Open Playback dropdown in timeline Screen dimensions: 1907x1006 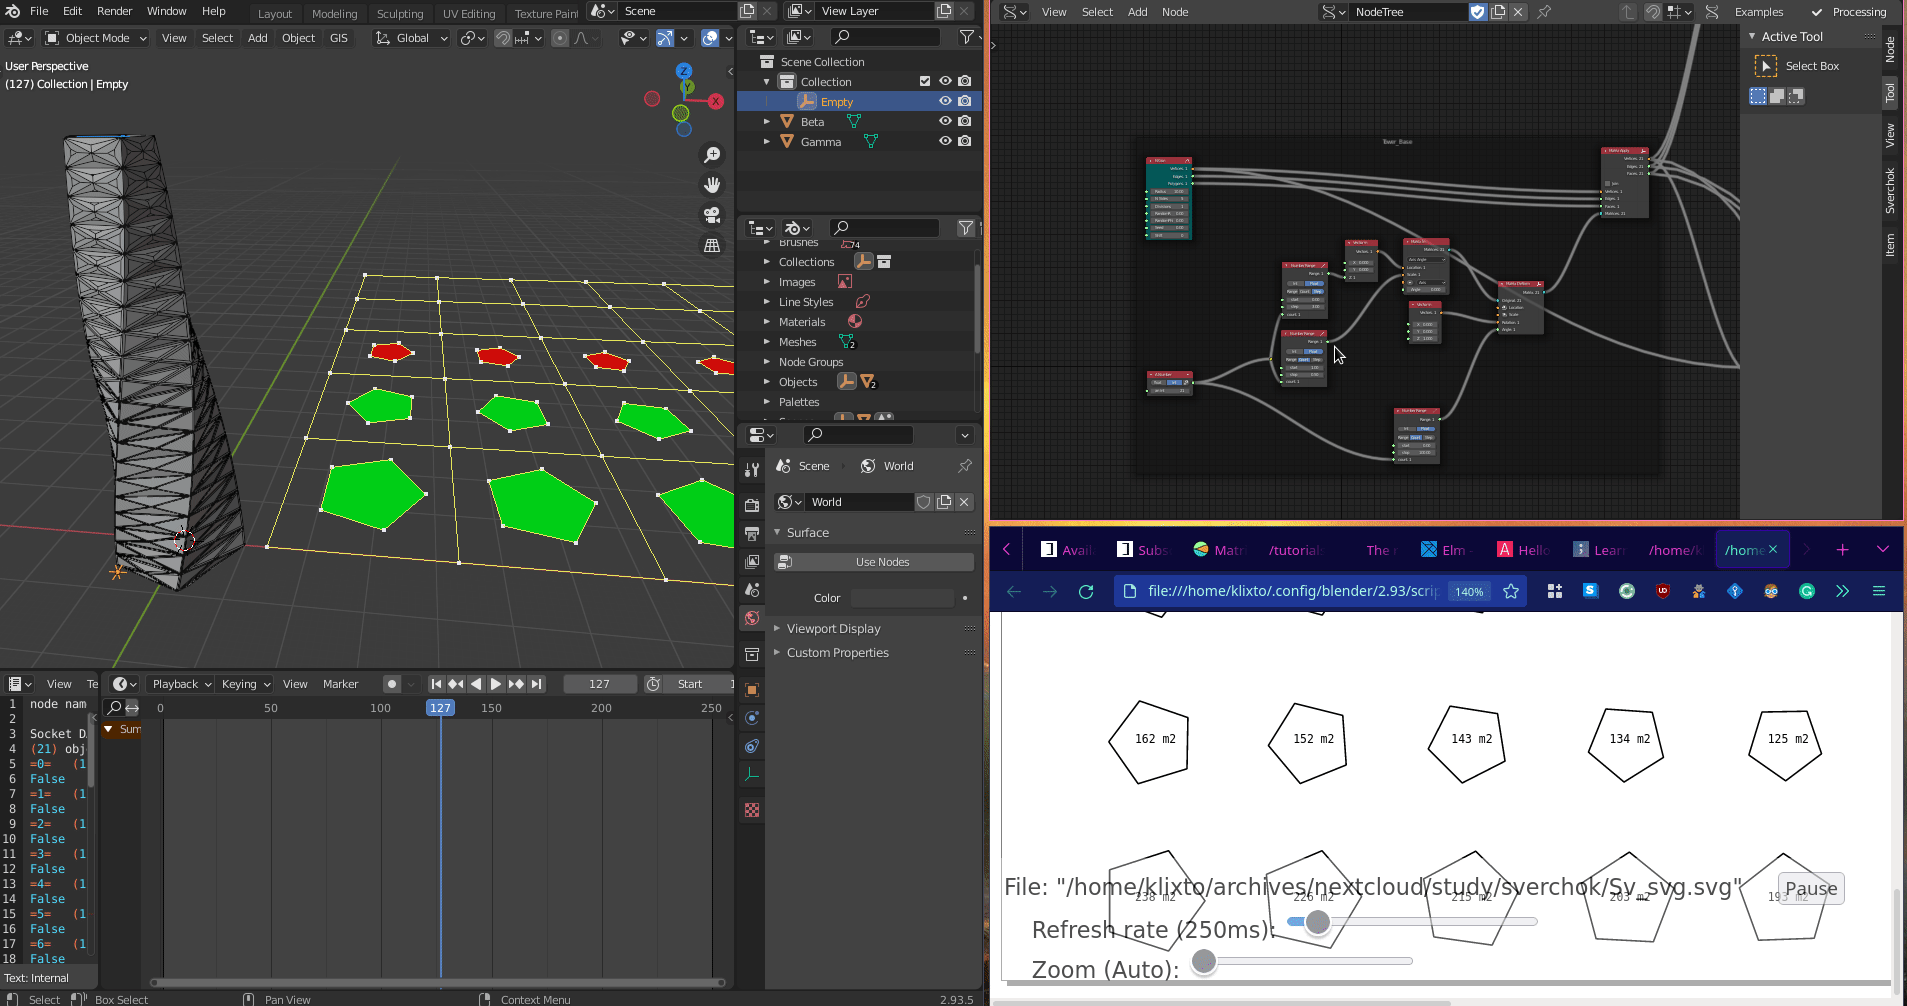[181, 684]
